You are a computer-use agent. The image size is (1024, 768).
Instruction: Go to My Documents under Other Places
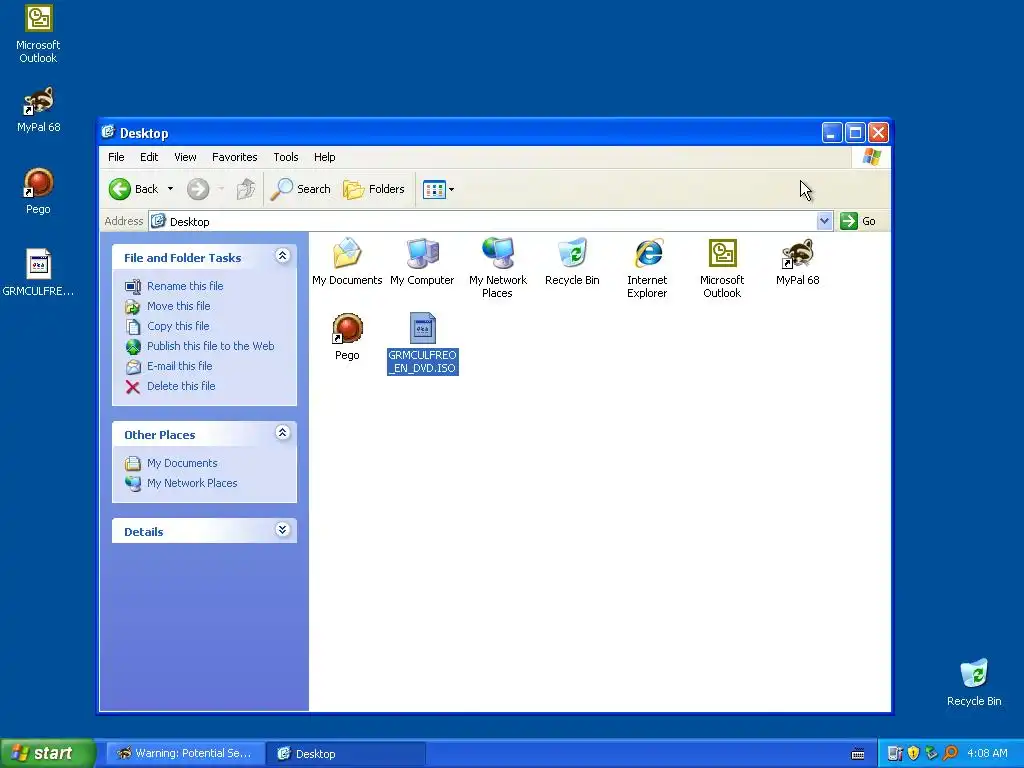(182, 463)
